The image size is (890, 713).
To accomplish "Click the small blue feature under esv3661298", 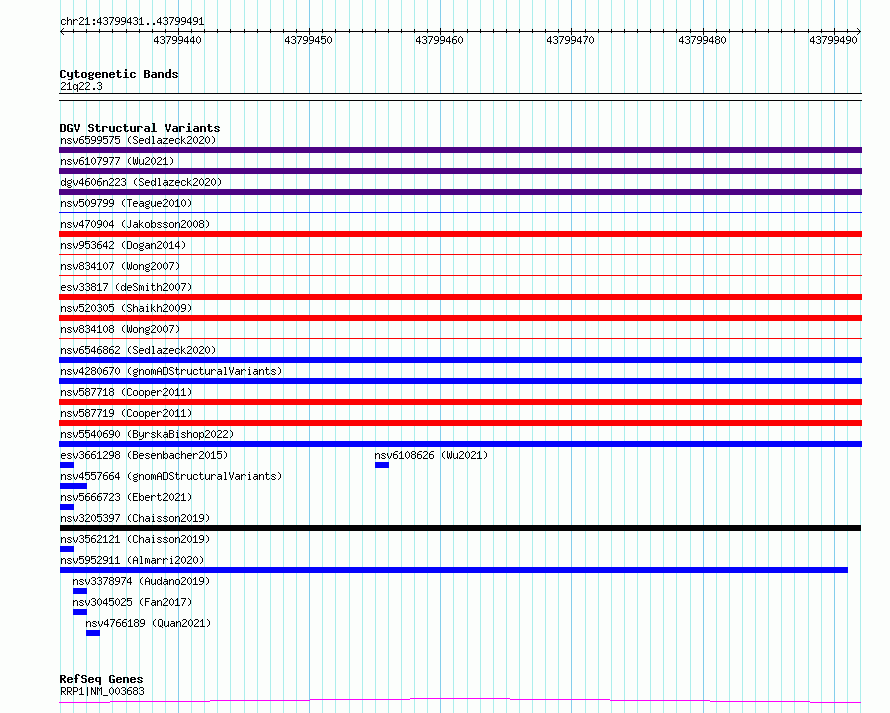I will click(67, 465).
